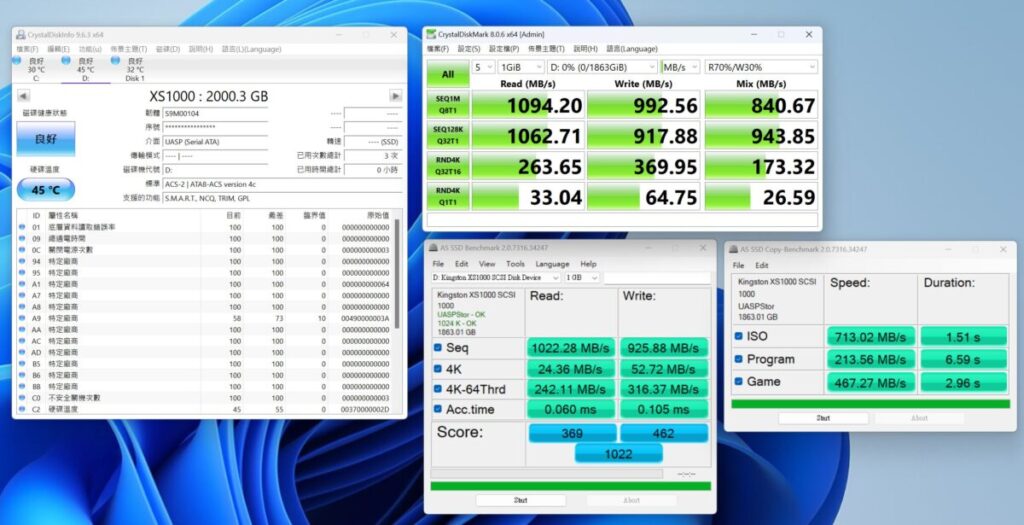Image resolution: width=1024 pixels, height=525 pixels.
Task: Click the AS SSD Benchmark title bar icon
Action: pos(434,248)
